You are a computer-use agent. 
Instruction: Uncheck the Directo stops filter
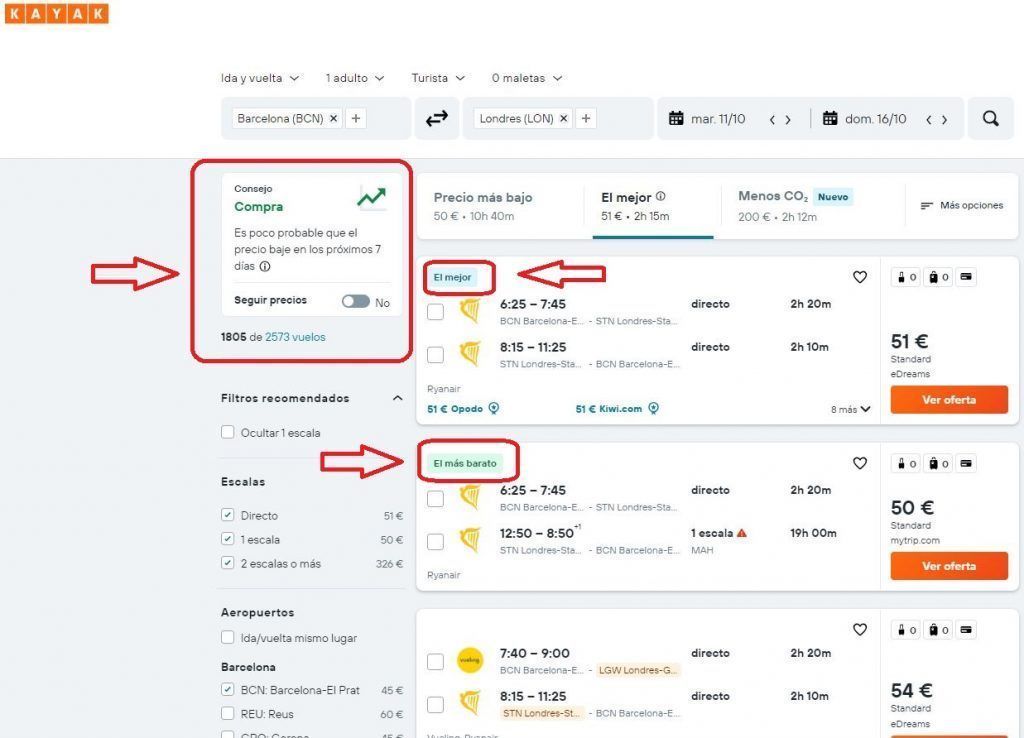[227, 515]
